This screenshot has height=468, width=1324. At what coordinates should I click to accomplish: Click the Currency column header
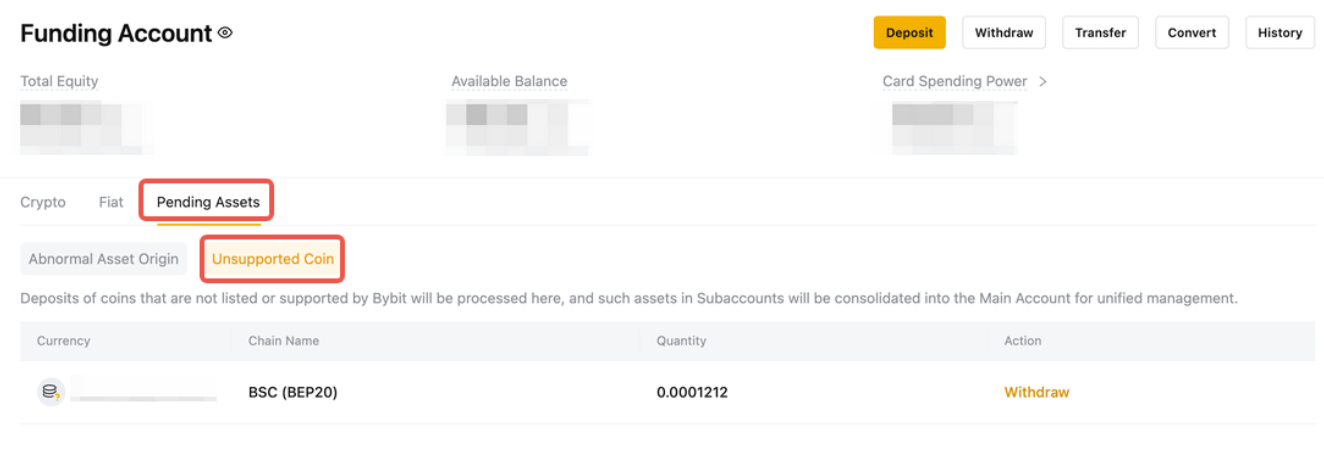pos(63,341)
